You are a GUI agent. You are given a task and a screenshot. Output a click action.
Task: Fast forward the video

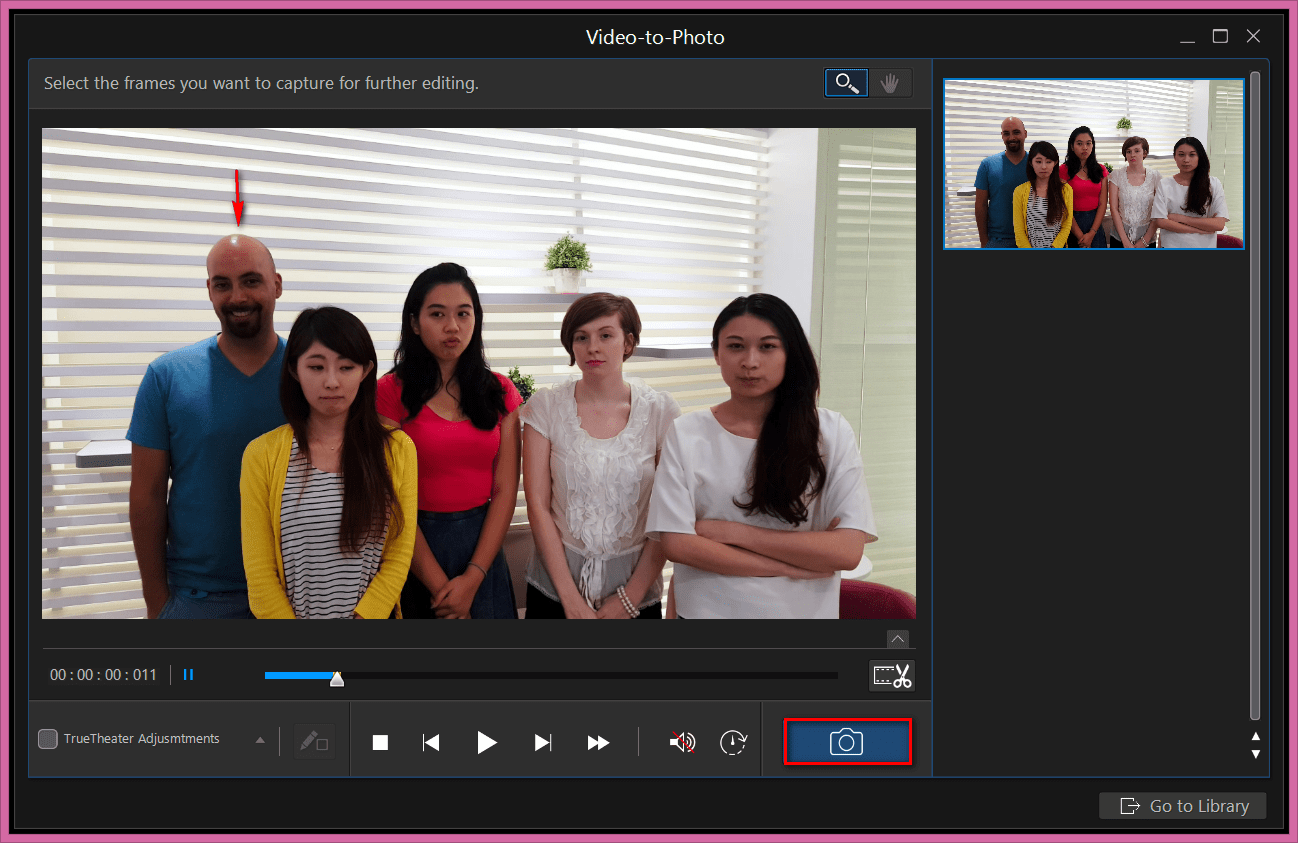tap(598, 742)
